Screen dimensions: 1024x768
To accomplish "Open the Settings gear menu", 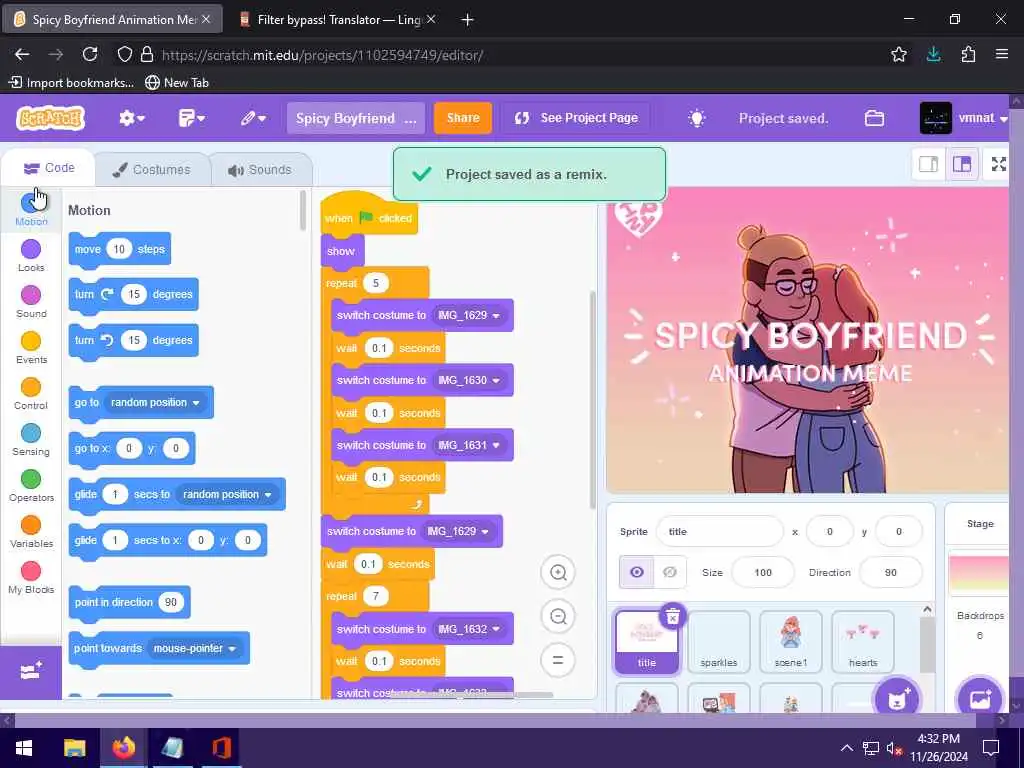I will 131,118.
